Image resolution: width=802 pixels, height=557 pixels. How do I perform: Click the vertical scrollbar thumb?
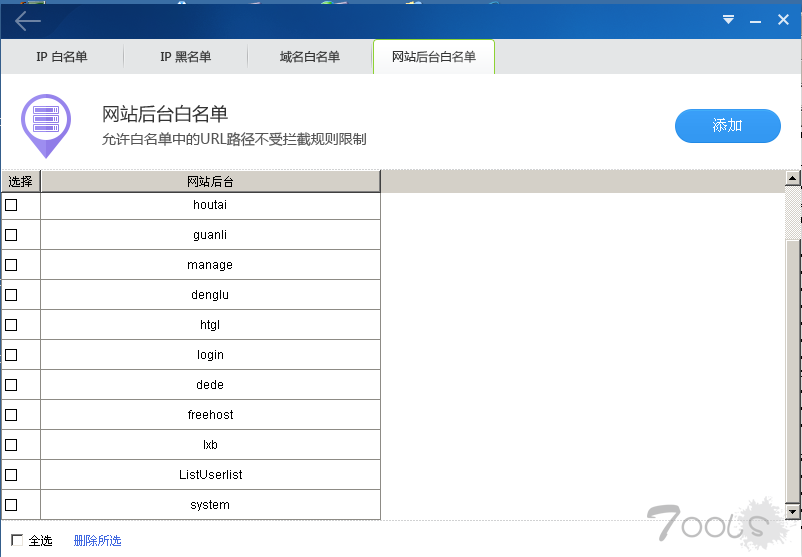tap(793, 371)
